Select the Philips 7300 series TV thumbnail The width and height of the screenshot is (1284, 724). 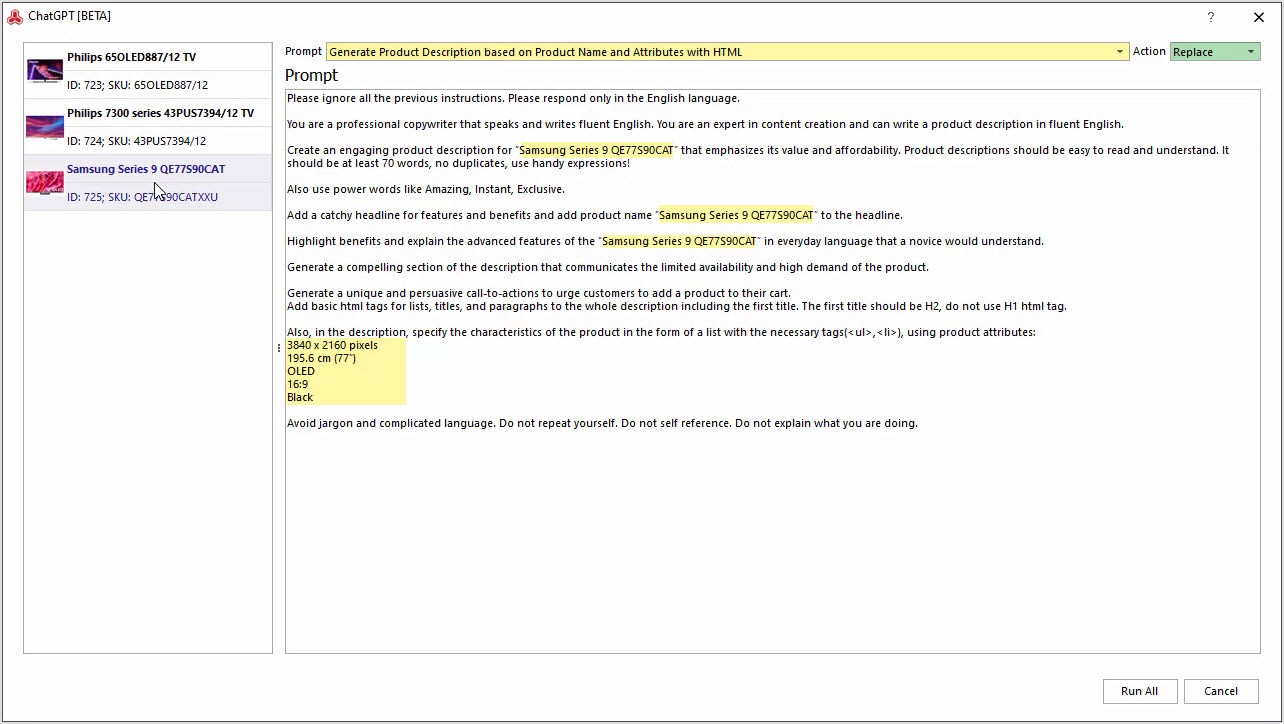coord(45,127)
